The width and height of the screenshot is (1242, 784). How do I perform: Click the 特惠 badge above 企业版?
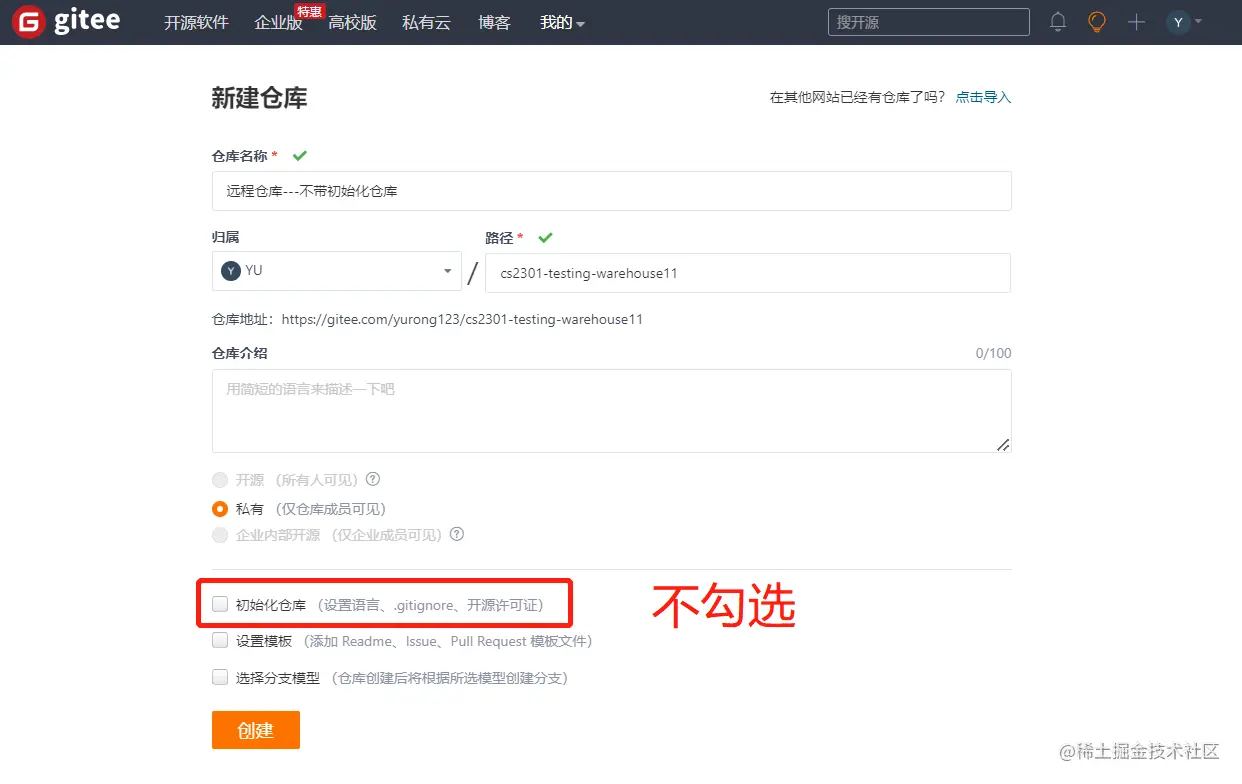(x=309, y=11)
